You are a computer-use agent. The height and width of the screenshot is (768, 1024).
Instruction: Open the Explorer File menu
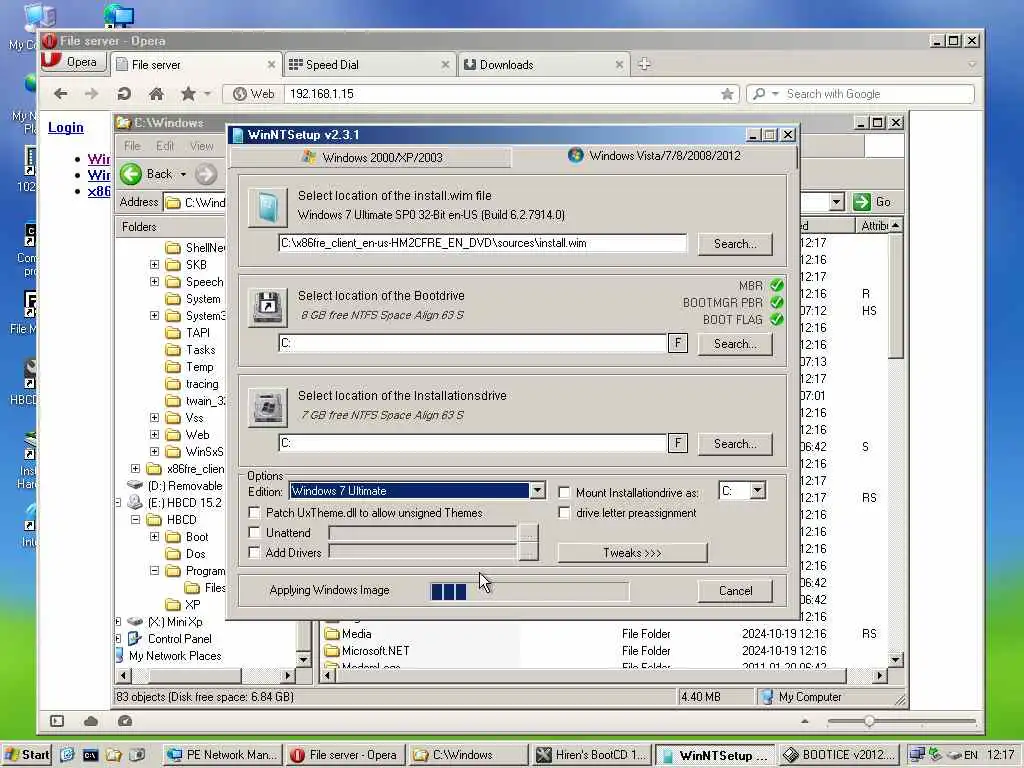[x=132, y=146]
